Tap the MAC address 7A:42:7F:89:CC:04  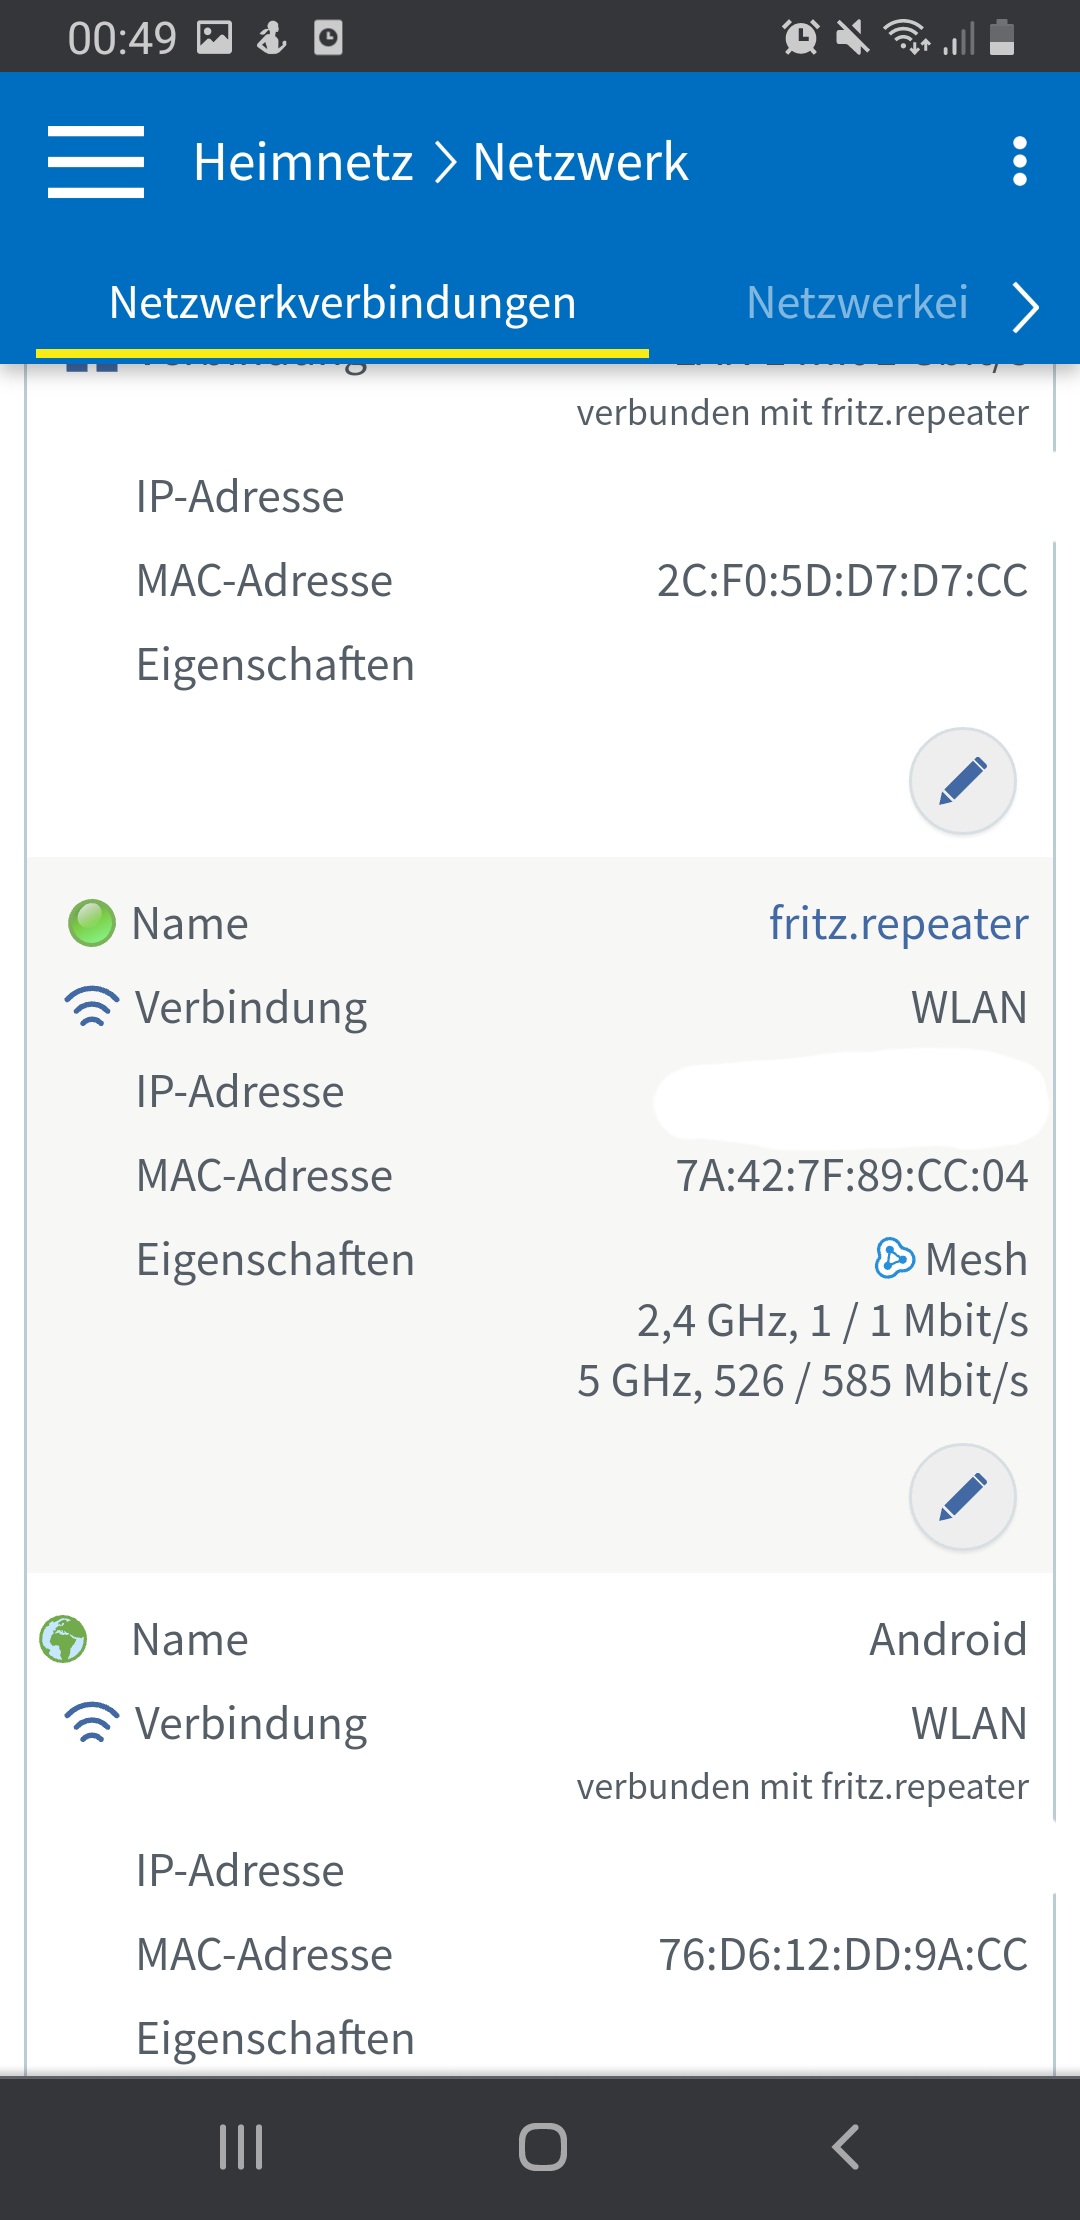pyautogui.click(x=851, y=1176)
